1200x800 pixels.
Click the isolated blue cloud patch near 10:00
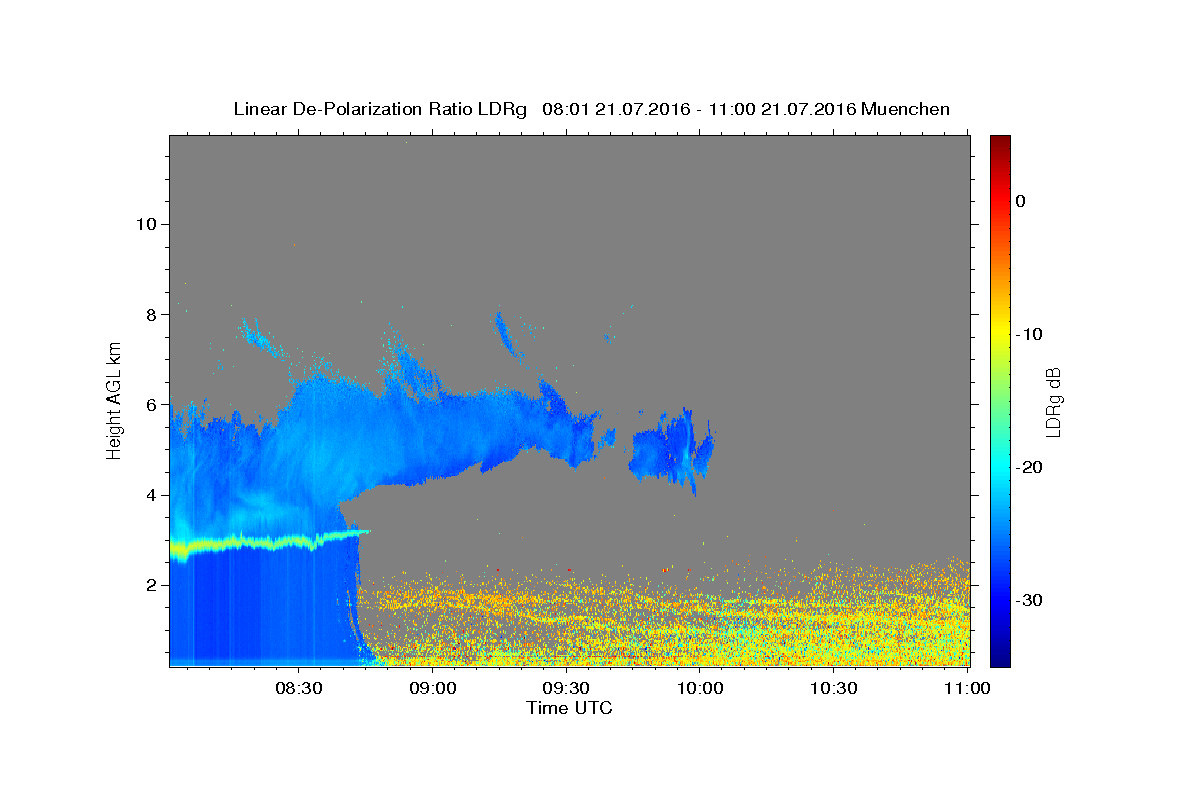coord(671,450)
